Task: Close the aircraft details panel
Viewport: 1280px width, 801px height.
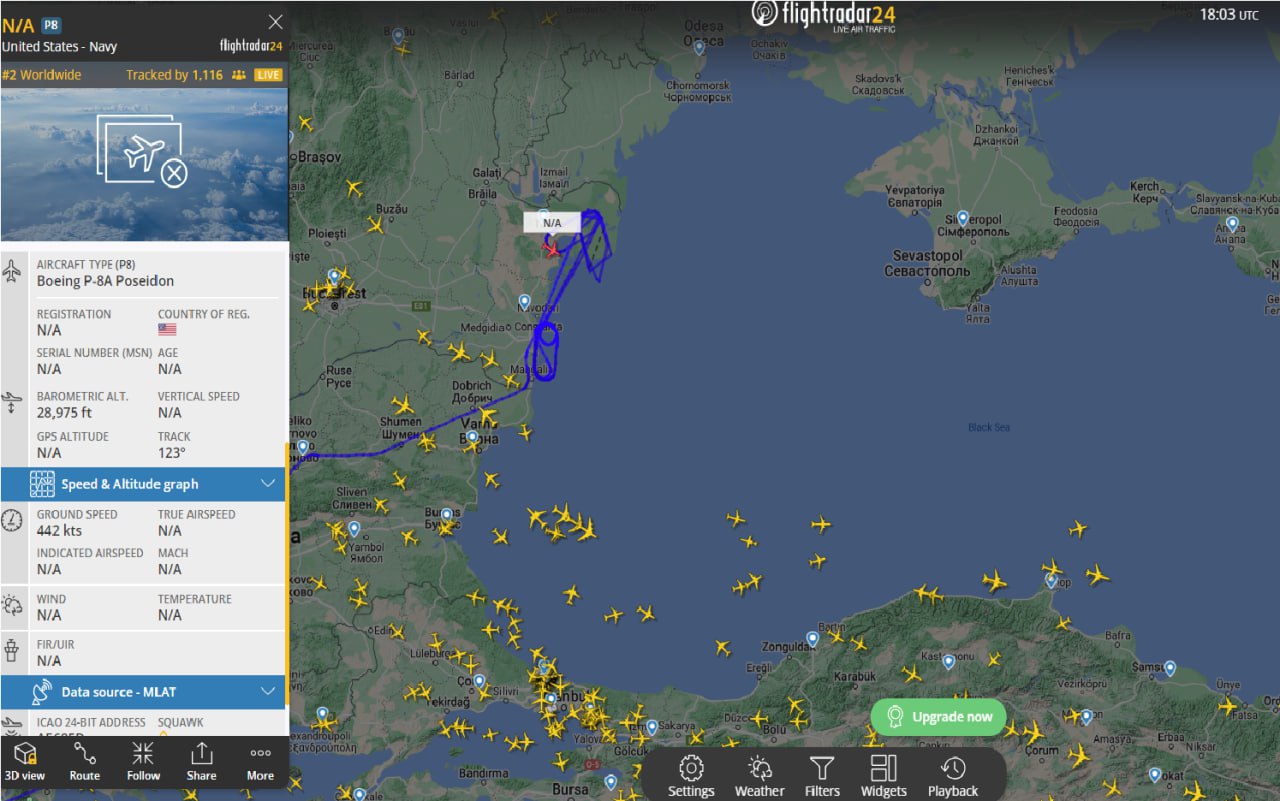Action: [275, 22]
